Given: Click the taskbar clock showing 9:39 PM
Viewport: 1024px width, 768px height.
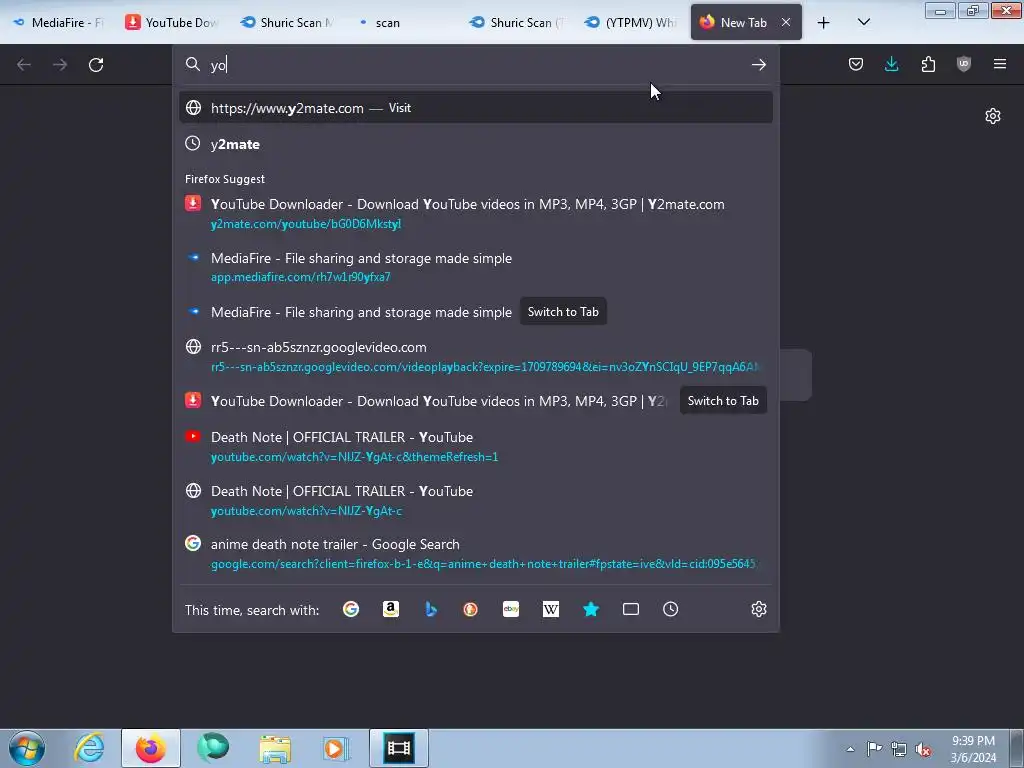Looking at the screenshot, I should pos(973,749).
